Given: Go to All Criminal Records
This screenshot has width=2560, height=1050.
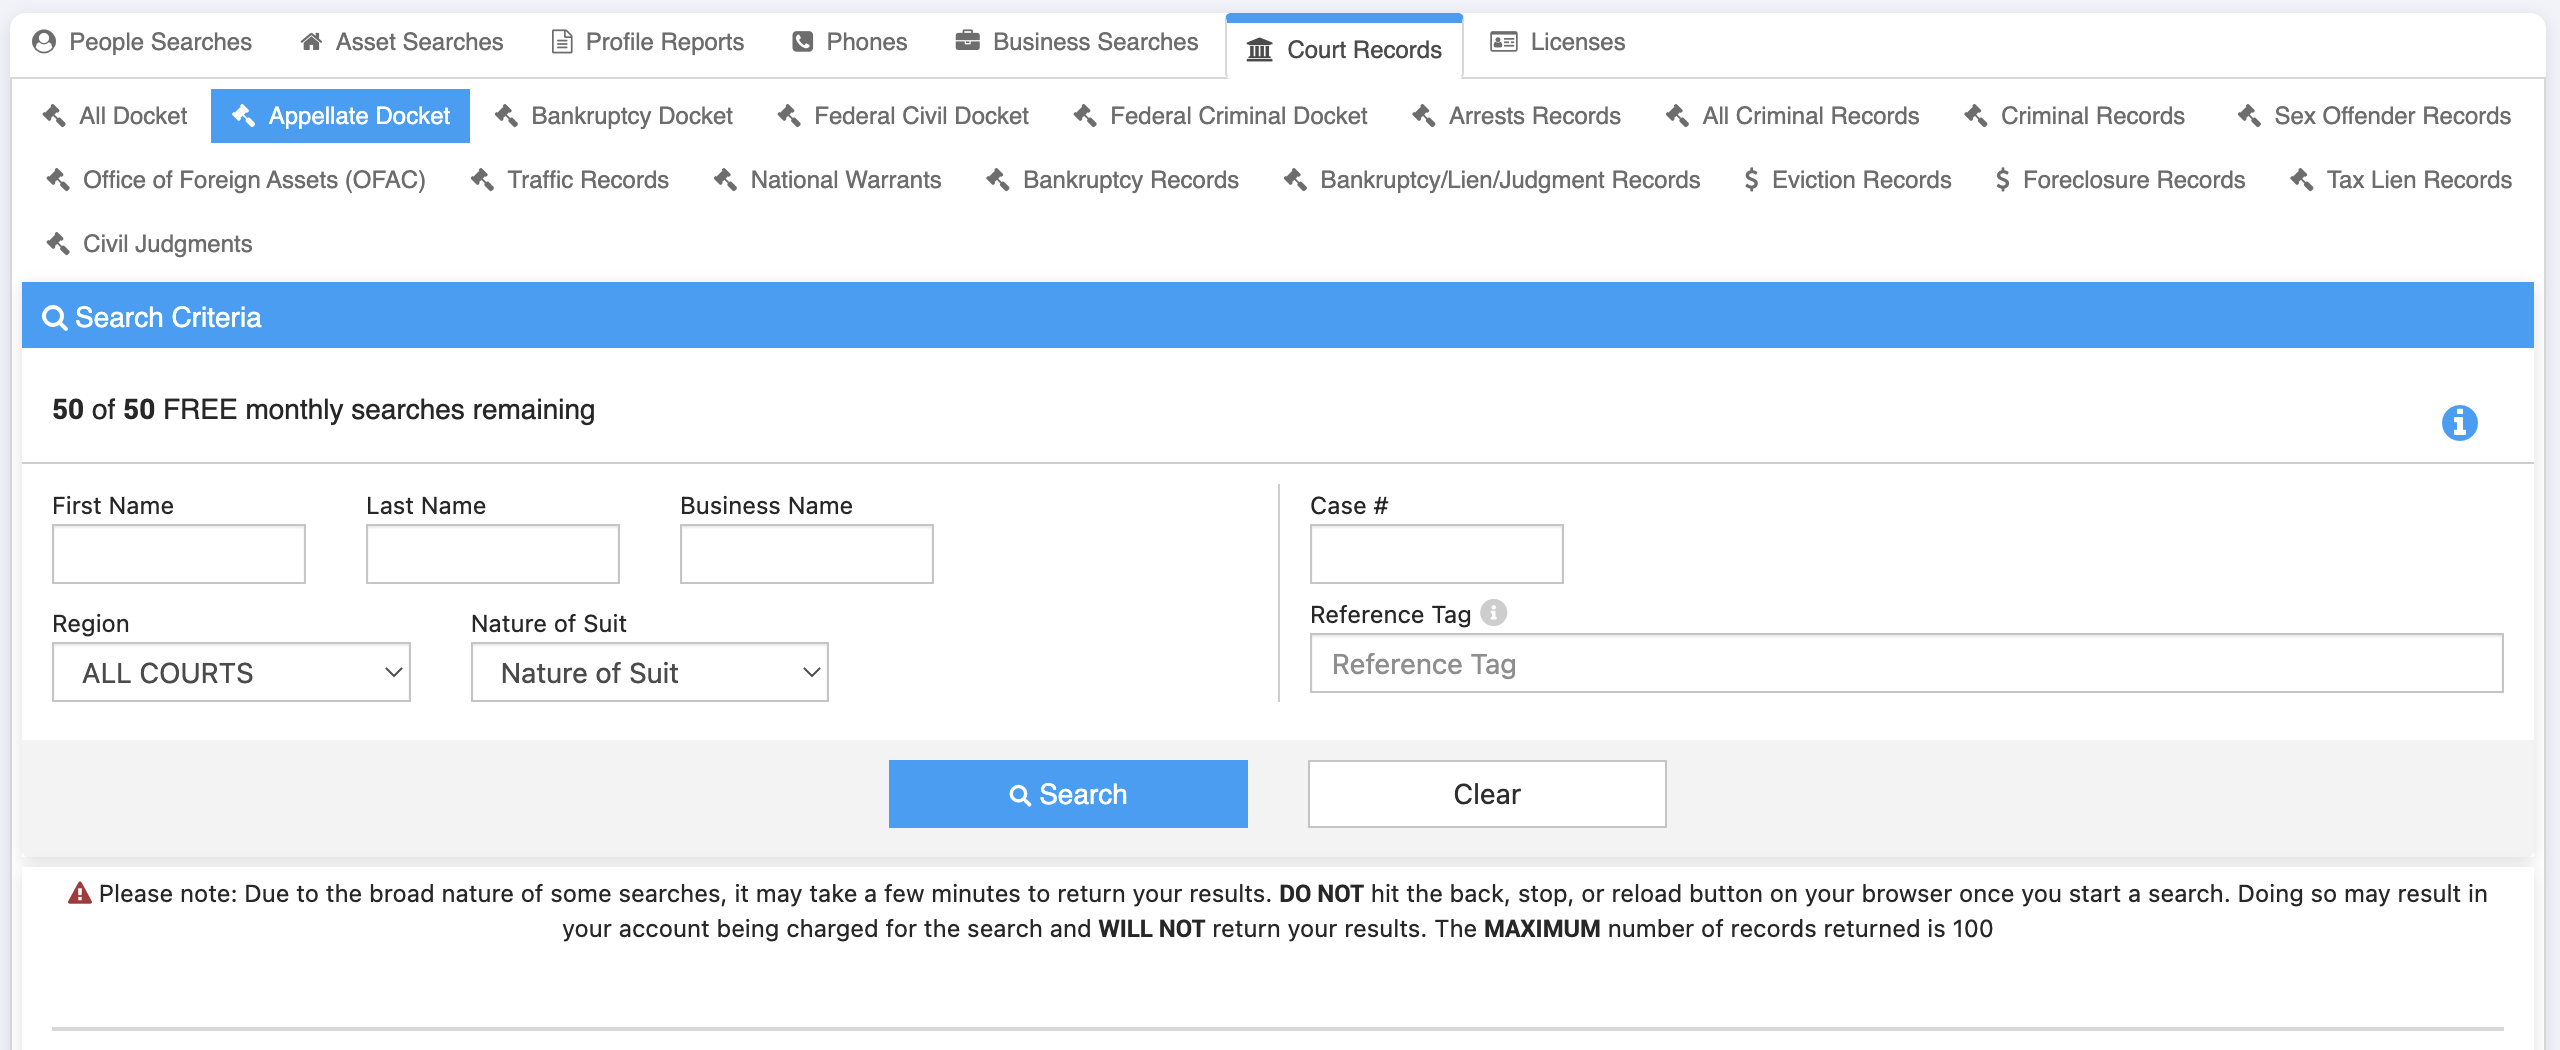Looking at the screenshot, I should pos(1792,116).
